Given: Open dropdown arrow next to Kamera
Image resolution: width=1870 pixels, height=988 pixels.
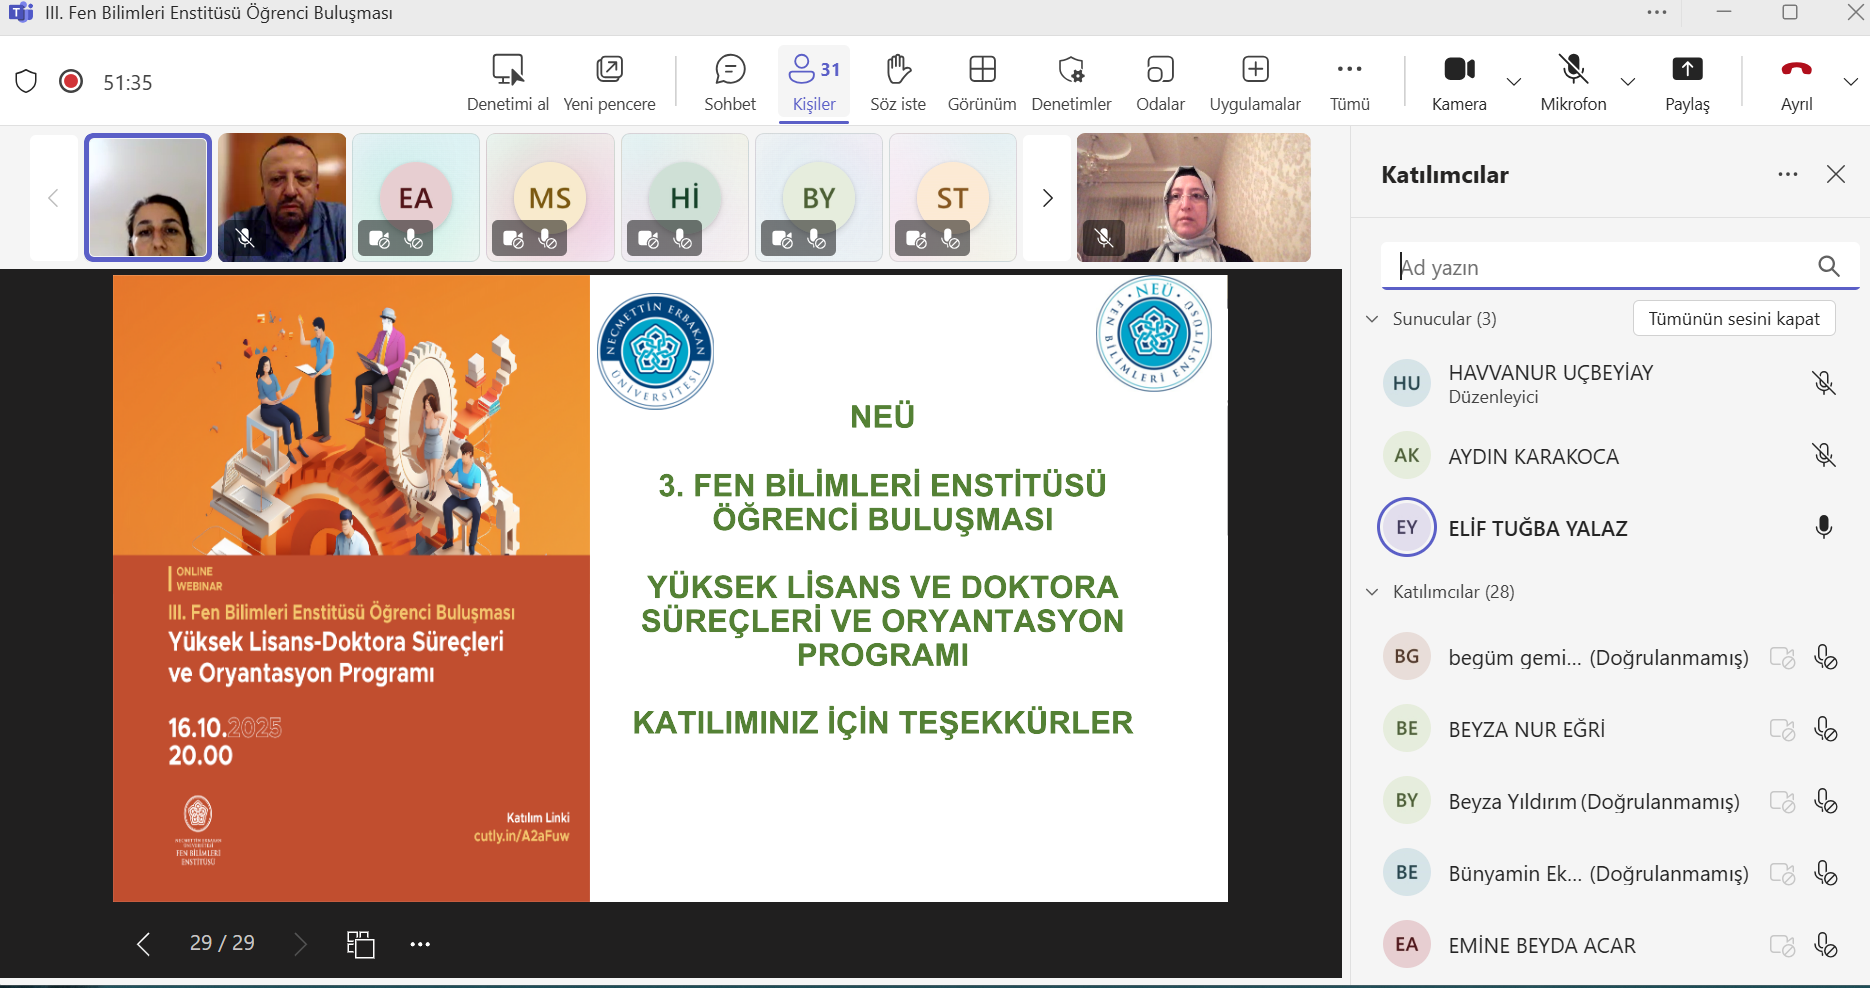Looking at the screenshot, I should click(x=1514, y=82).
